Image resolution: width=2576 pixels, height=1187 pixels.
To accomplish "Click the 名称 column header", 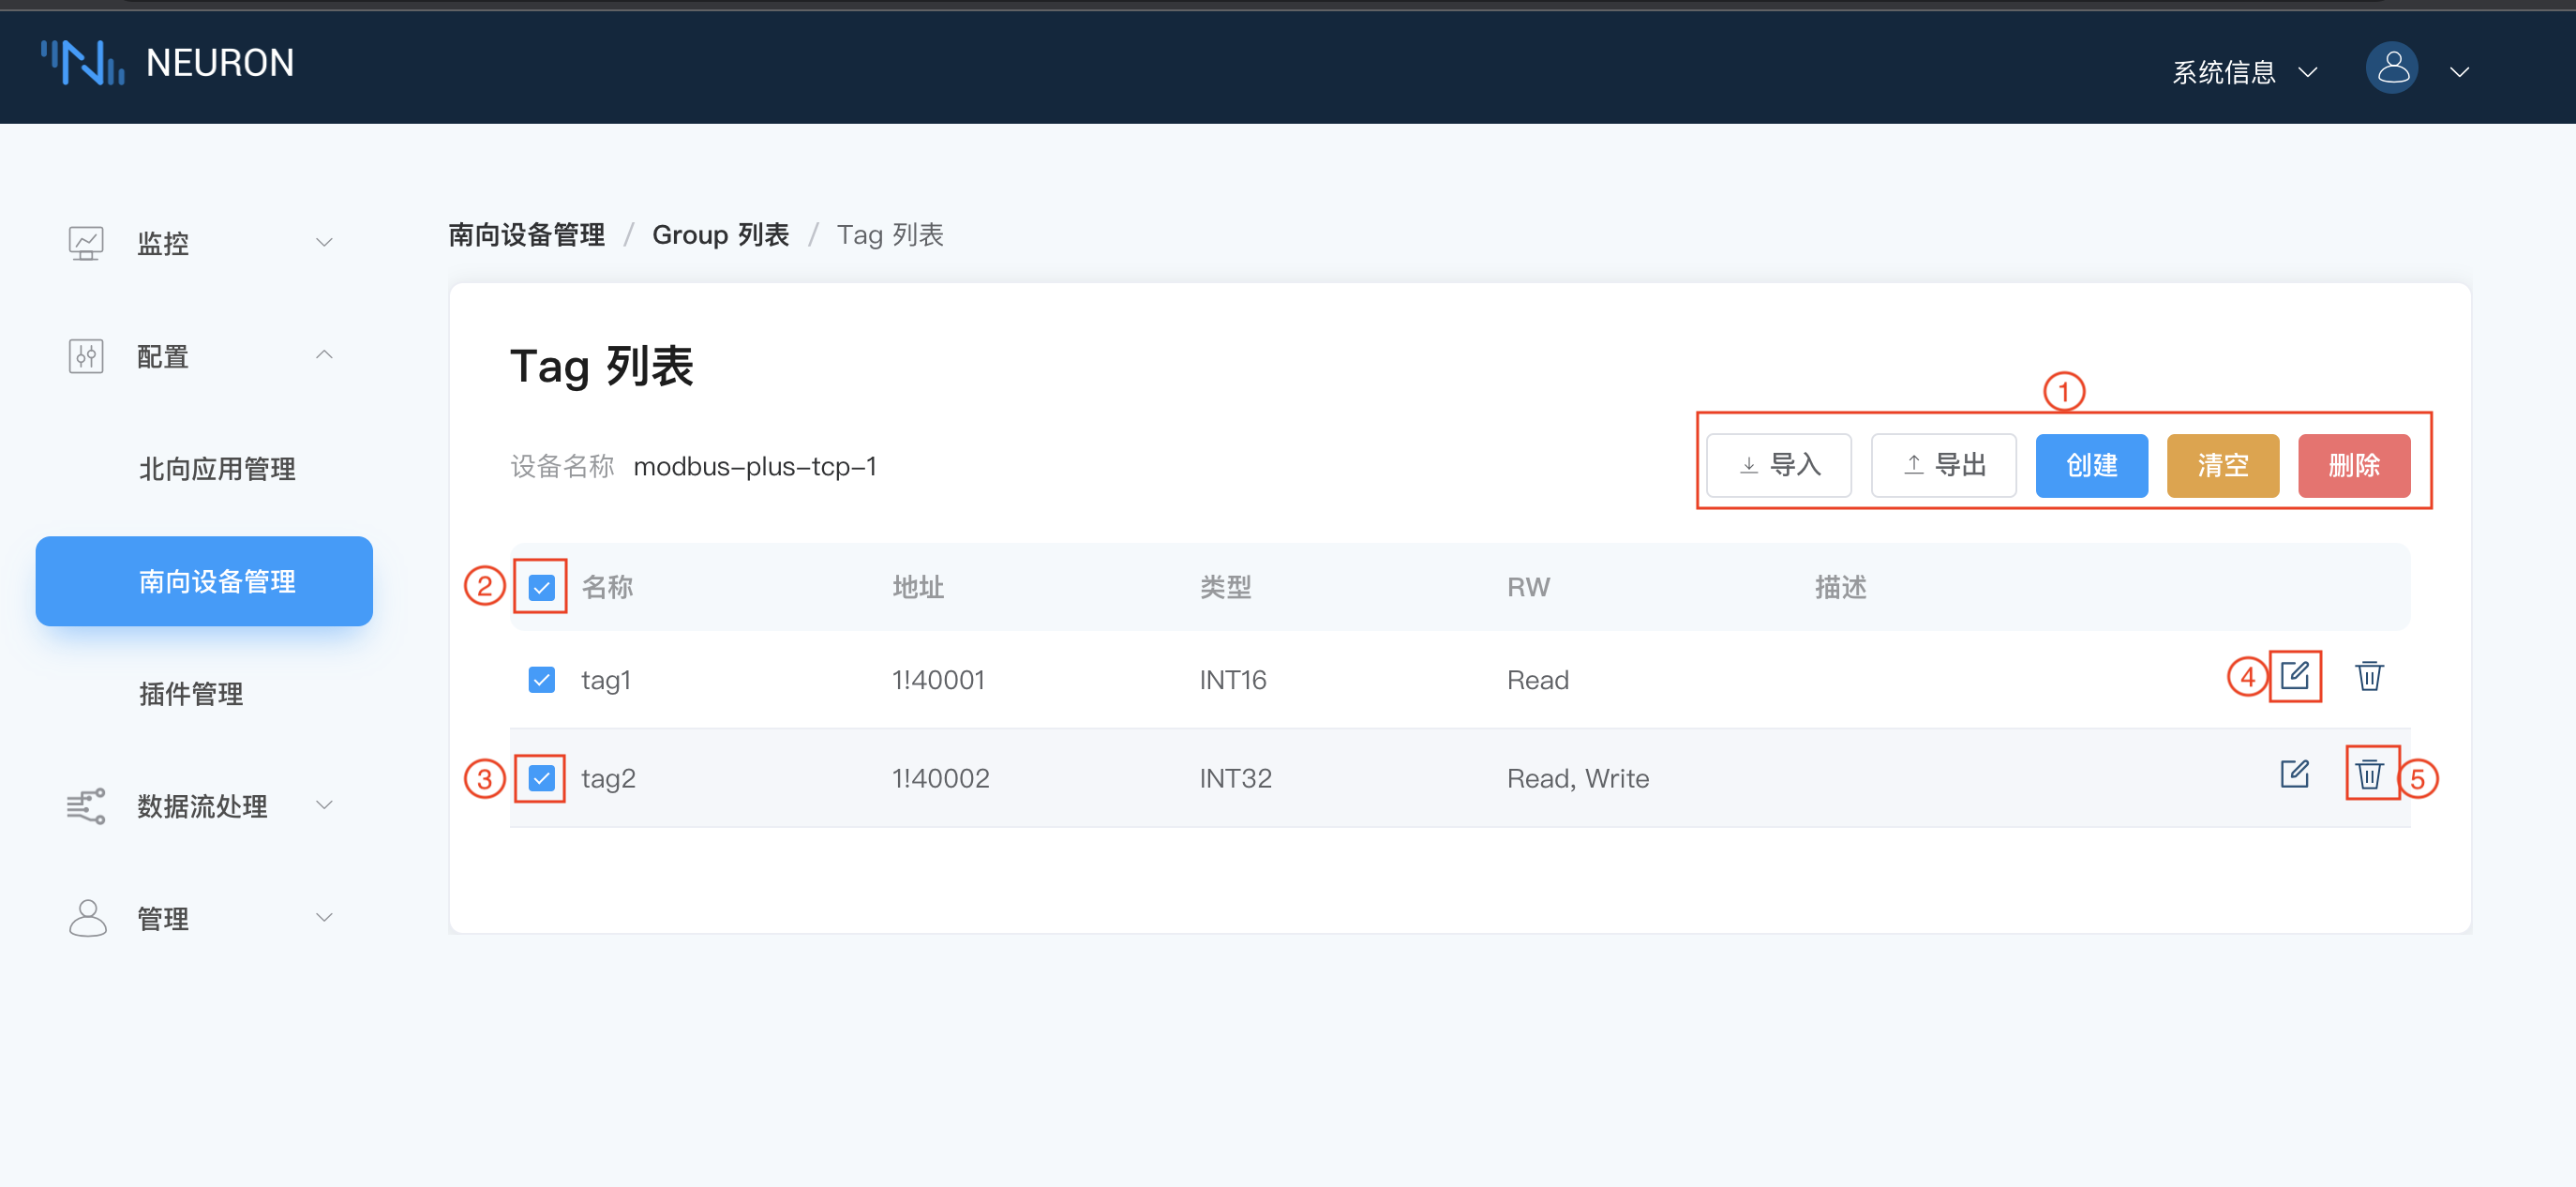I will [x=608, y=587].
